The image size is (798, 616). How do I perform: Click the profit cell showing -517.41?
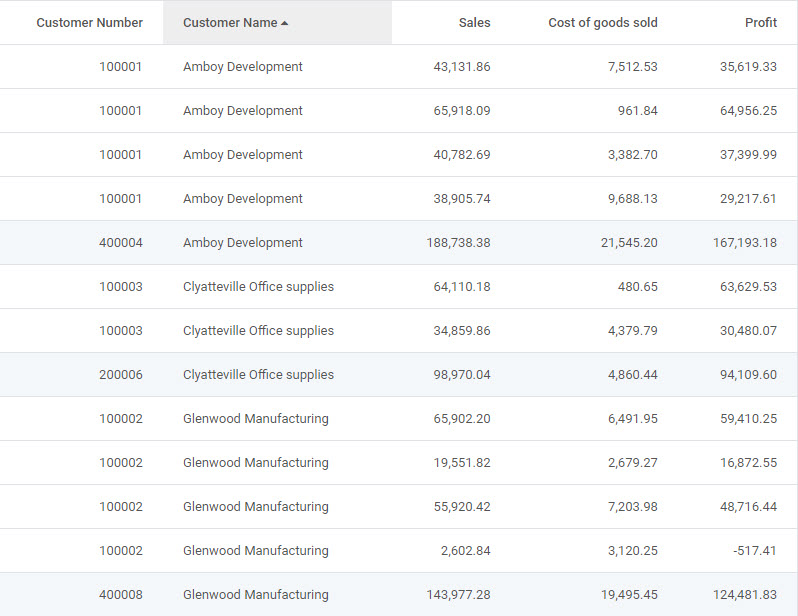(x=755, y=550)
